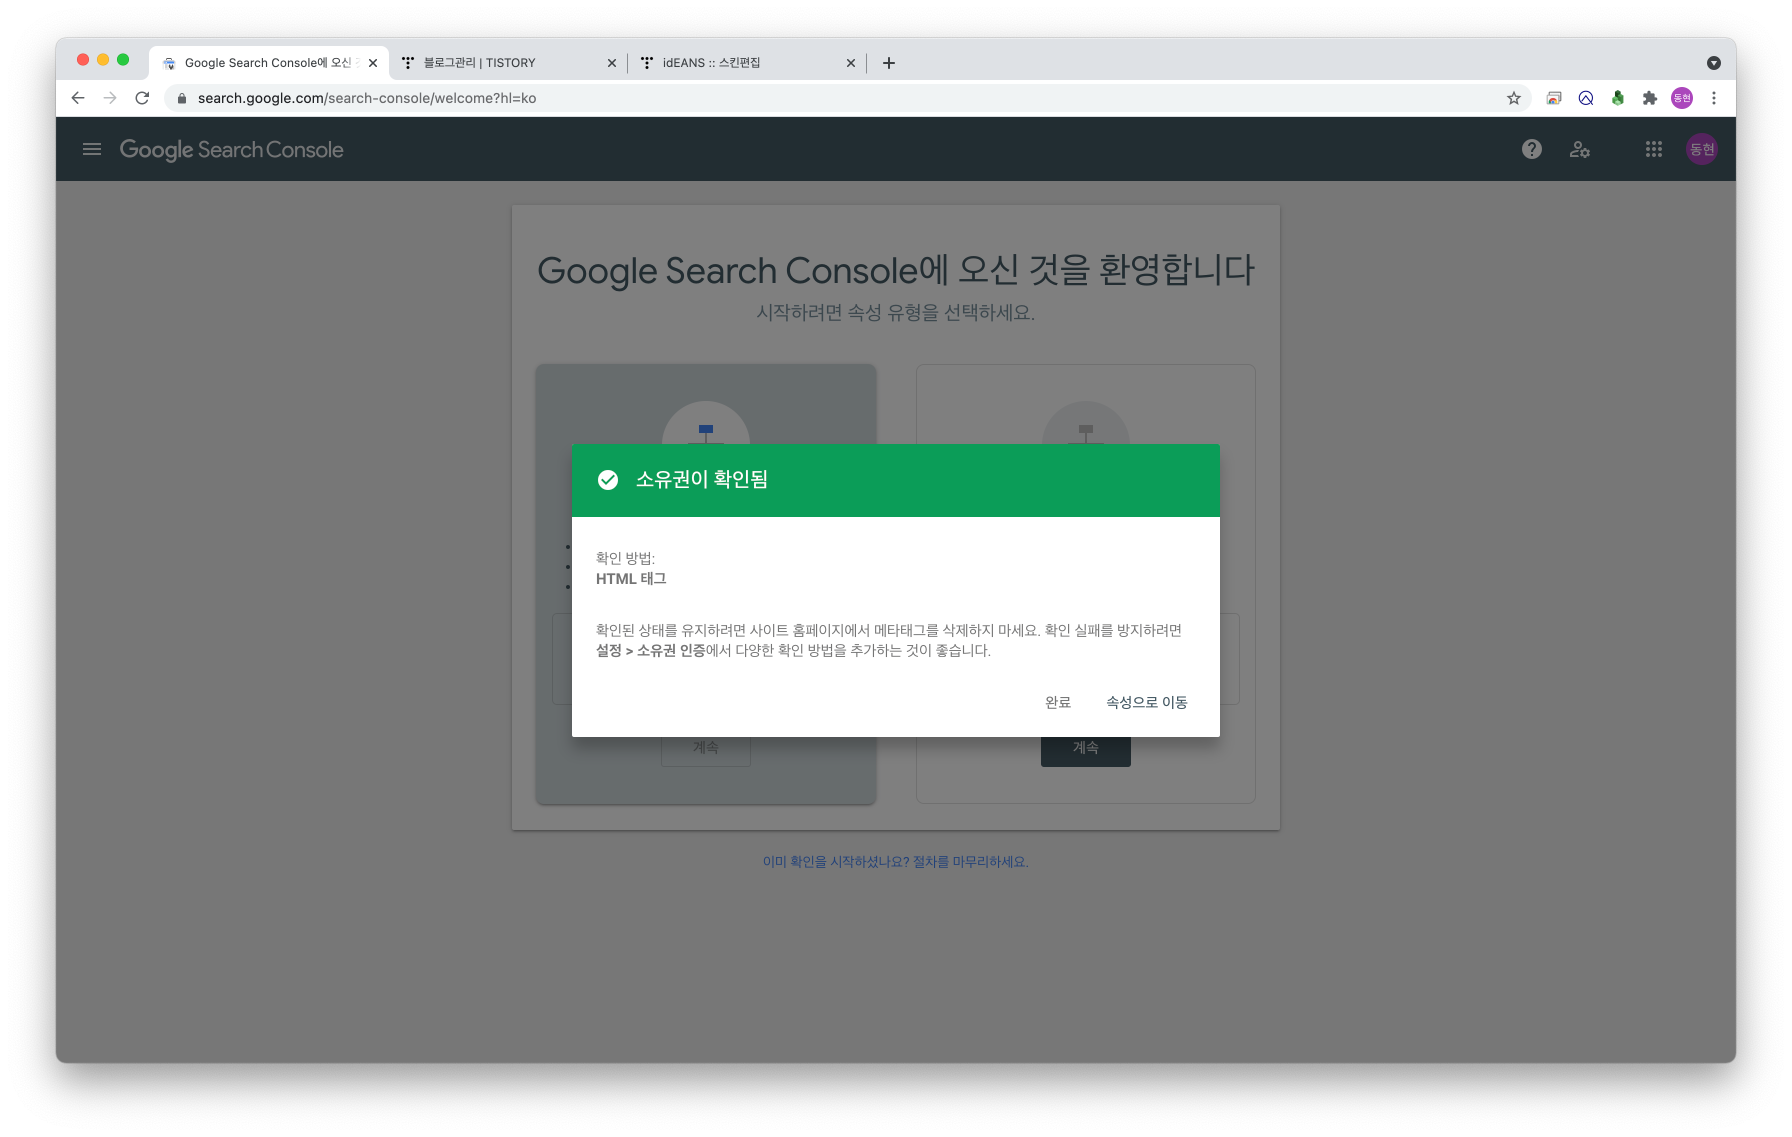Click 완료 to finish the dialog
The height and width of the screenshot is (1137, 1792).
(x=1058, y=702)
